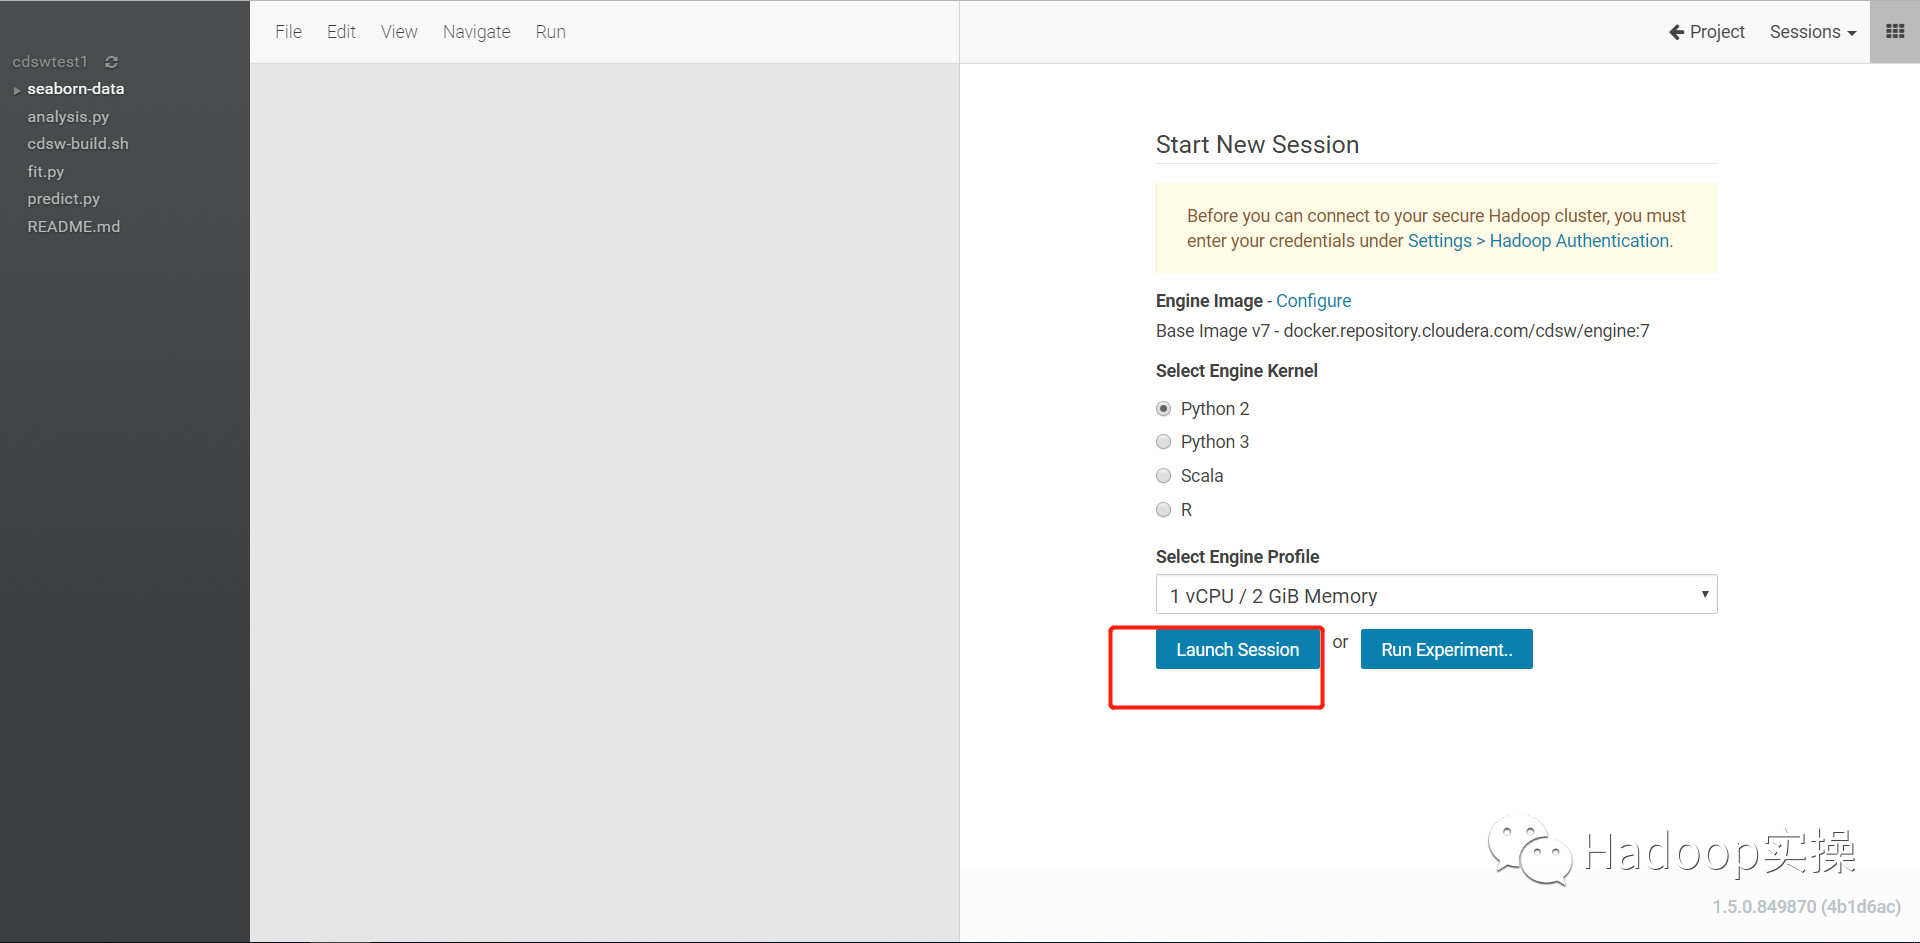Click the refresh icon beside cdswtest1
Viewport: 1920px width, 943px height.
click(x=111, y=62)
